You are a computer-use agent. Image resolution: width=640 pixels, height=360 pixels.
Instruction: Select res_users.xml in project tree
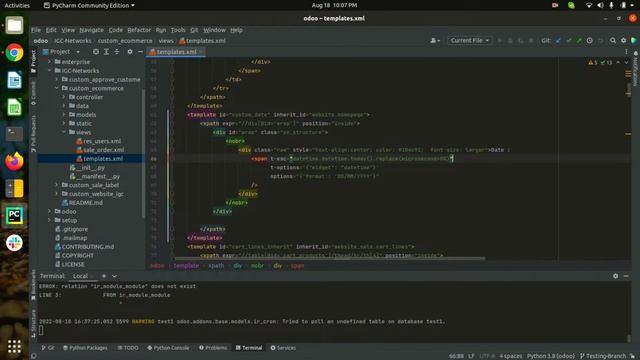98,141
